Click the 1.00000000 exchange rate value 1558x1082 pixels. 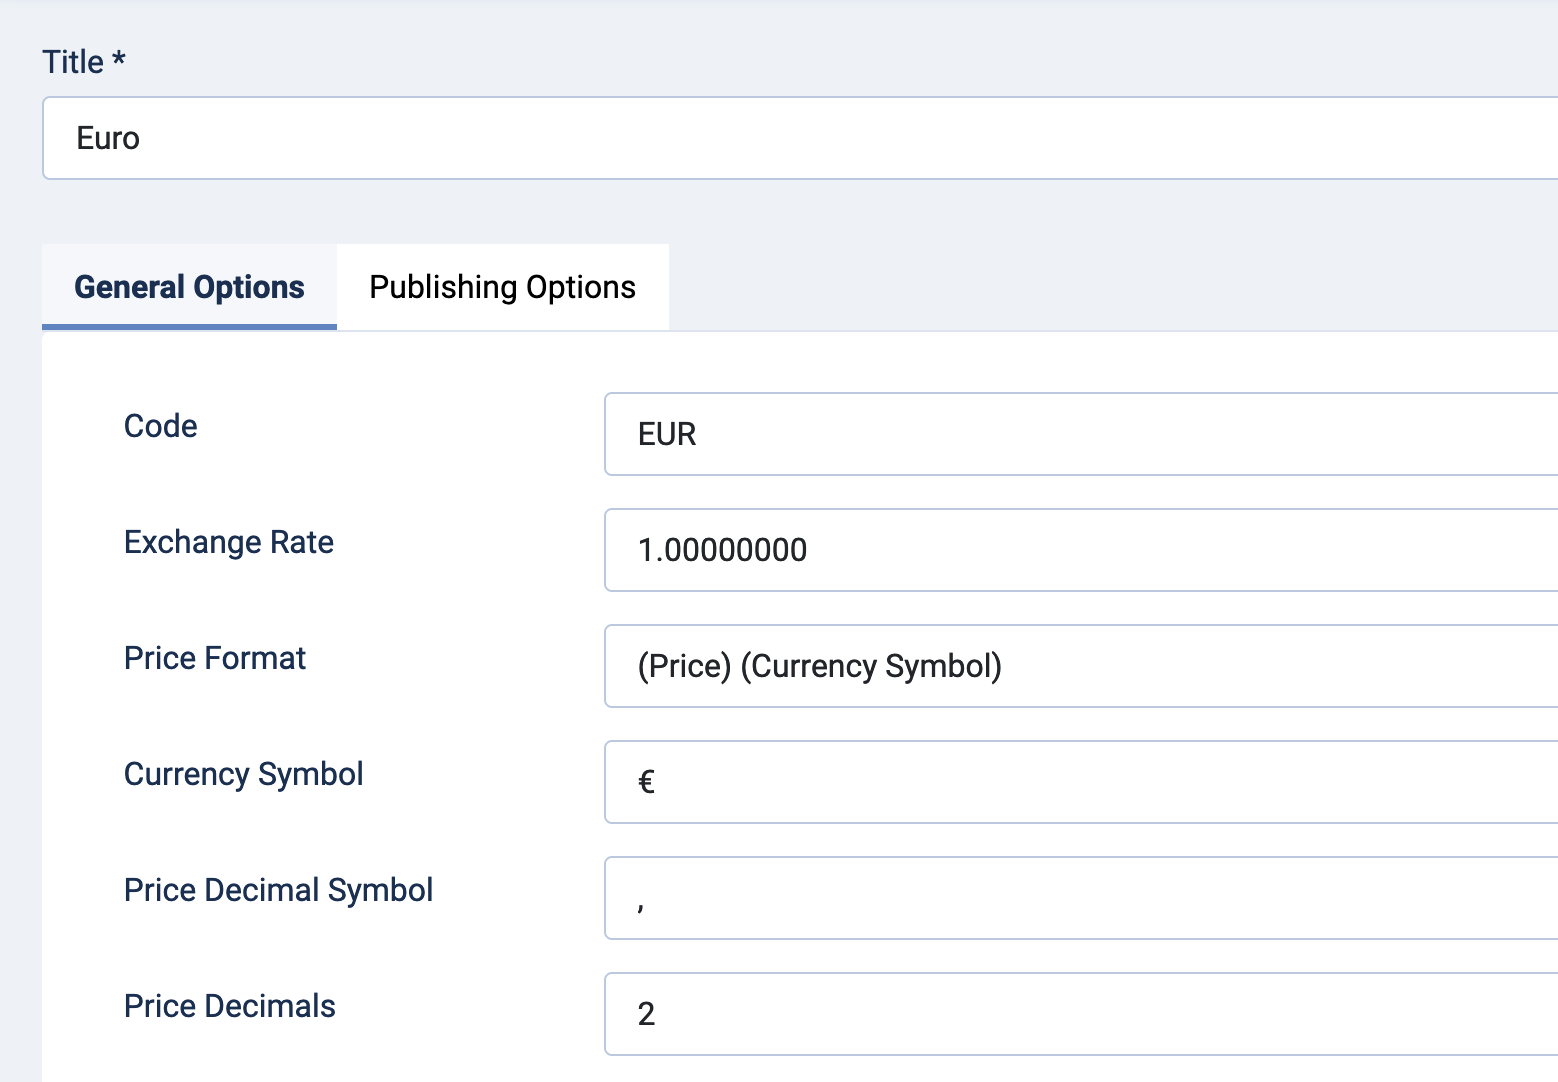722,550
